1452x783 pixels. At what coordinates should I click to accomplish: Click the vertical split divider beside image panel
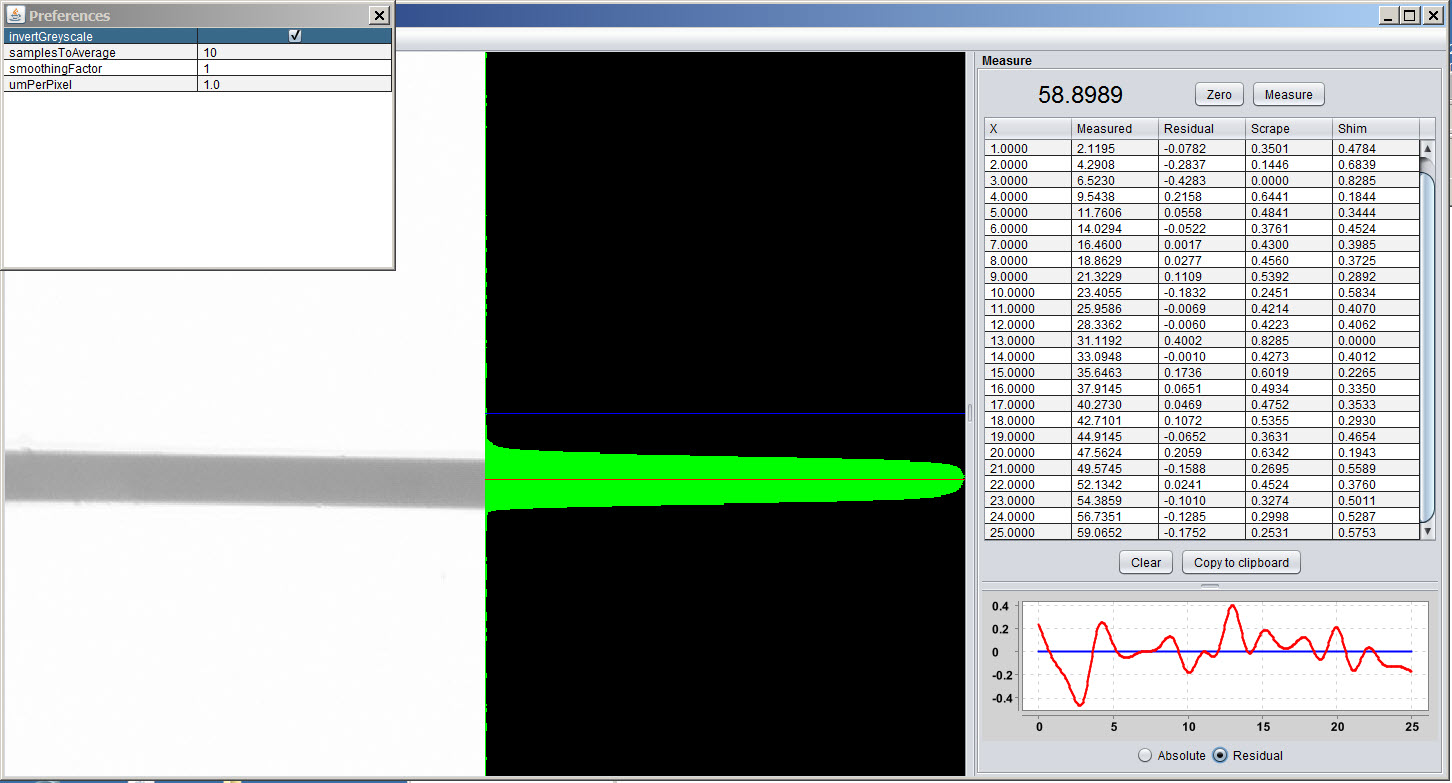click(x=970, y=412)
